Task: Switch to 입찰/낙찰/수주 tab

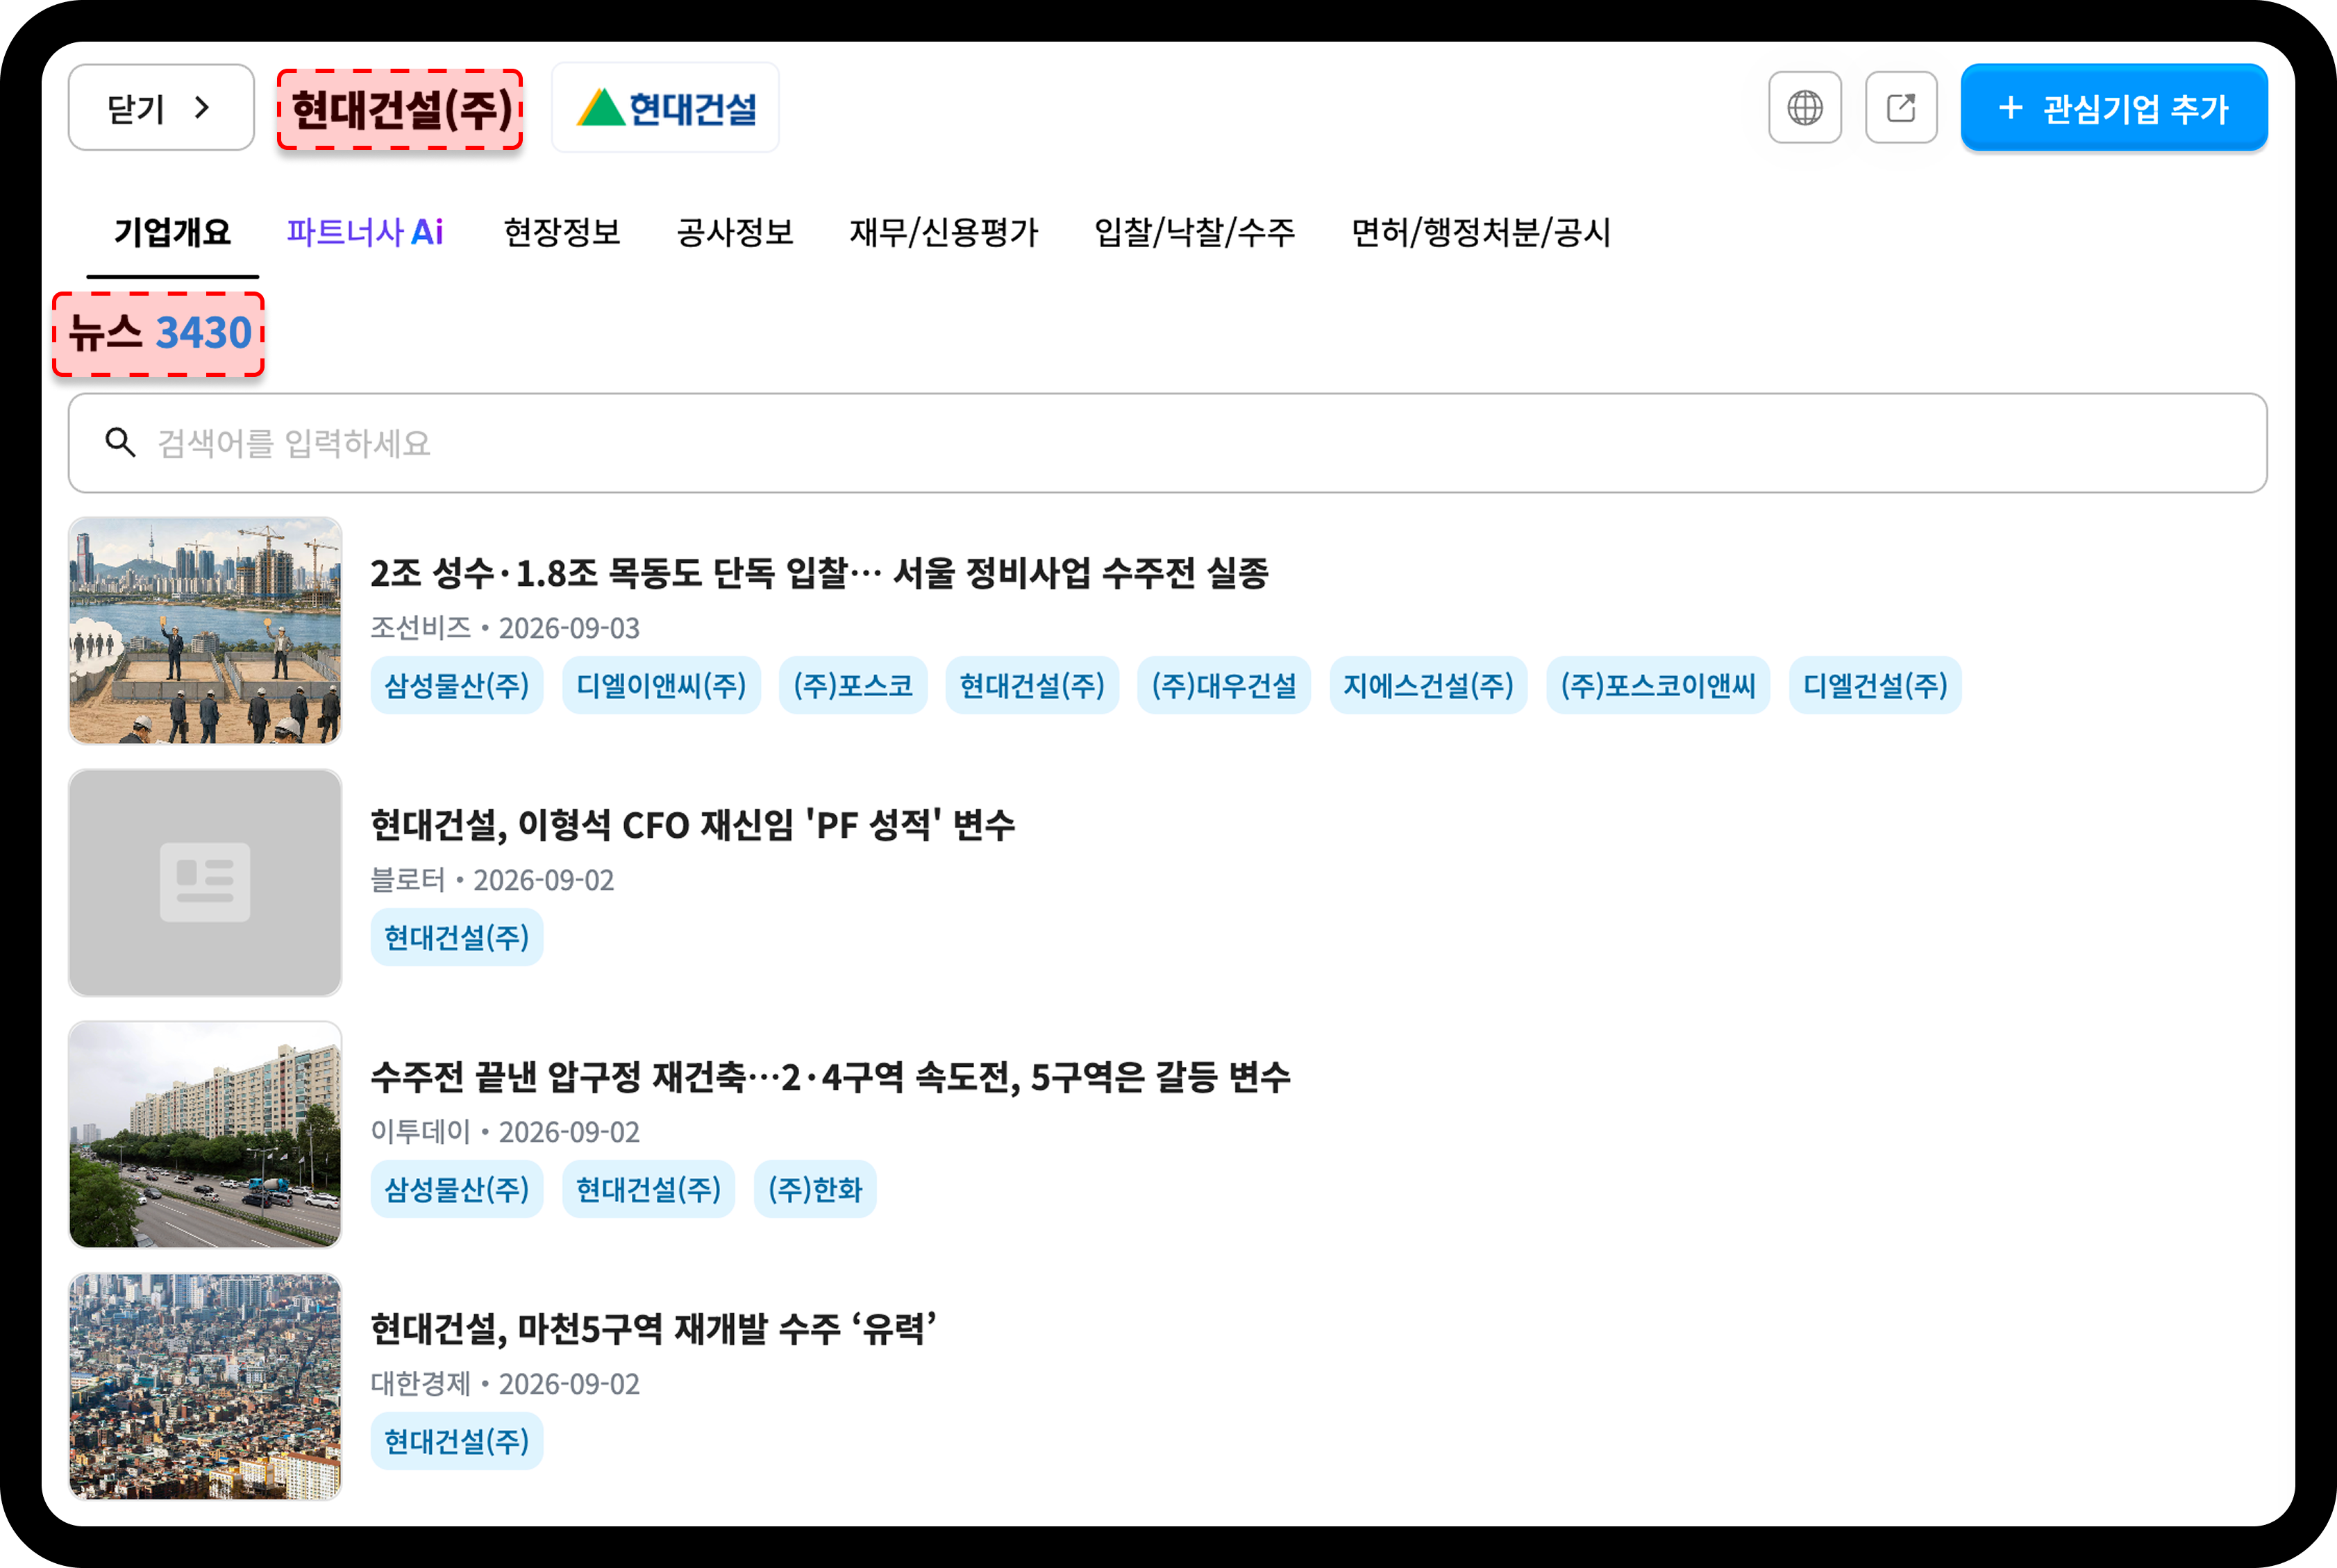Action: [x=1195, y=233]
